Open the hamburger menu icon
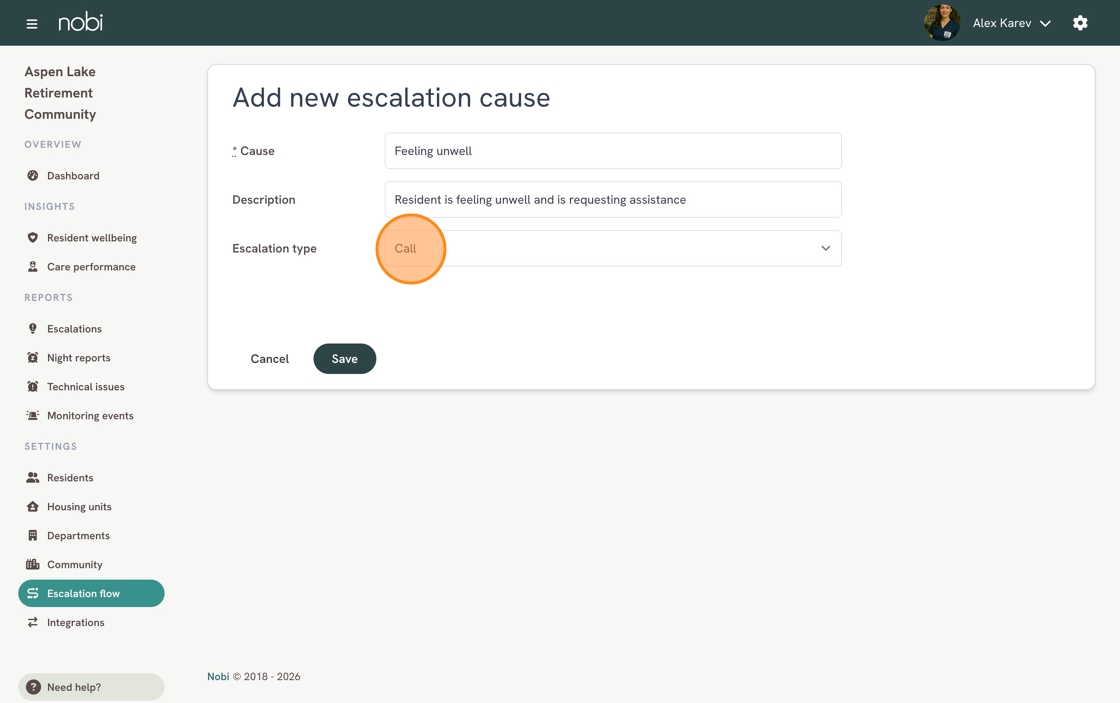This screenshot has width=1120, height=703. tap(31, 24)
